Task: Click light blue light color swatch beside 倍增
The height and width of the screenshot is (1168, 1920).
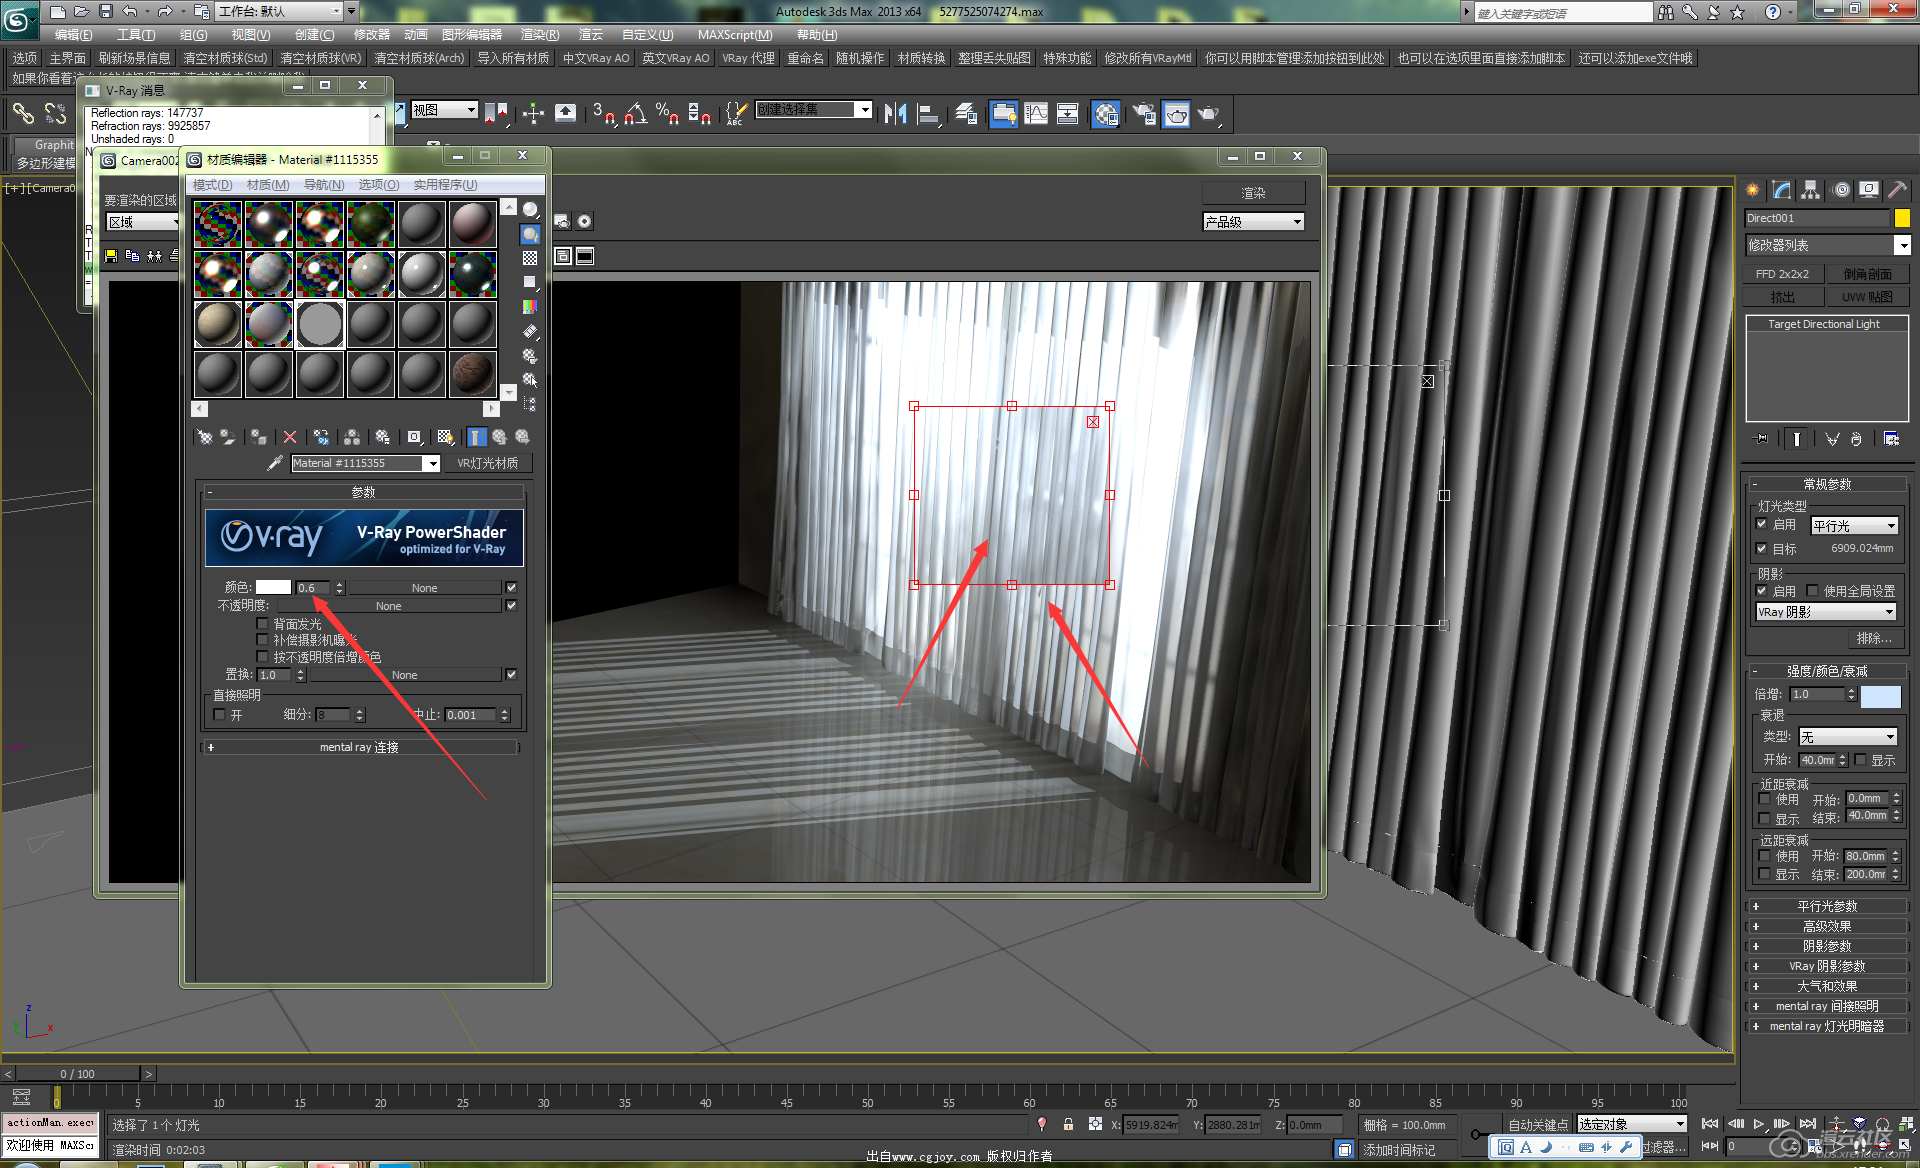Action: pos(1880,697)
